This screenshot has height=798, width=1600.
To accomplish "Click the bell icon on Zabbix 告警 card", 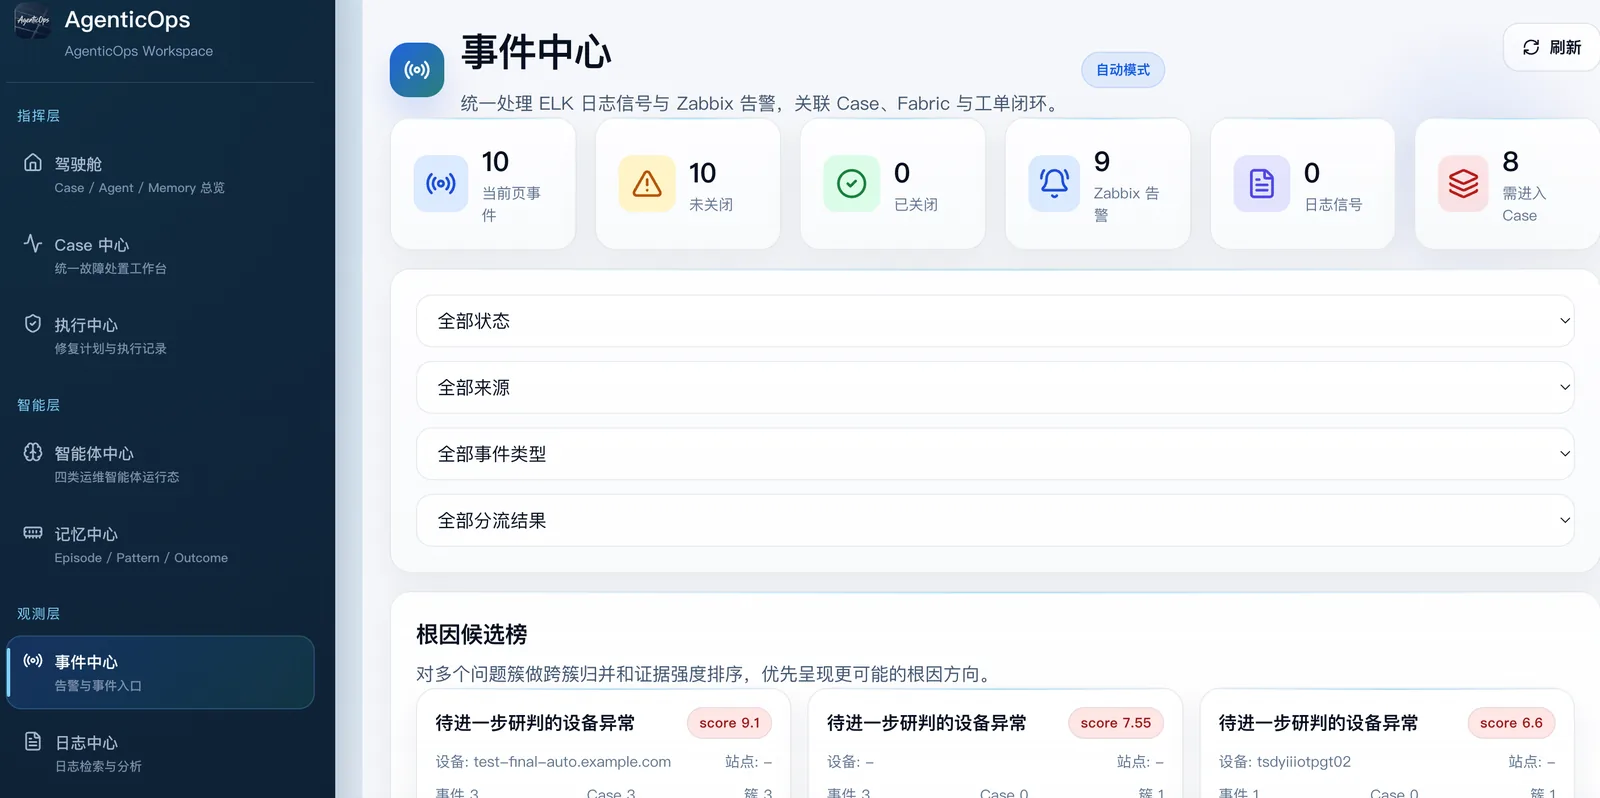I will [x=1054, y=184].
